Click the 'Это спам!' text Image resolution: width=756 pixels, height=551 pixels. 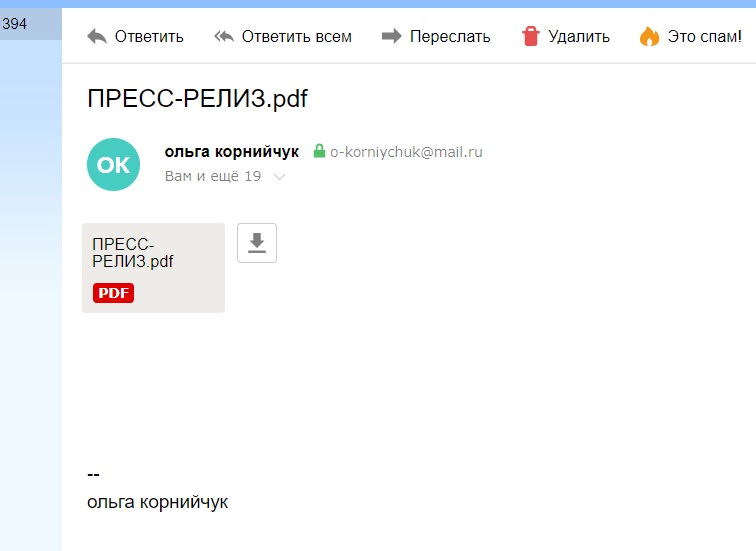pos(704,37)
